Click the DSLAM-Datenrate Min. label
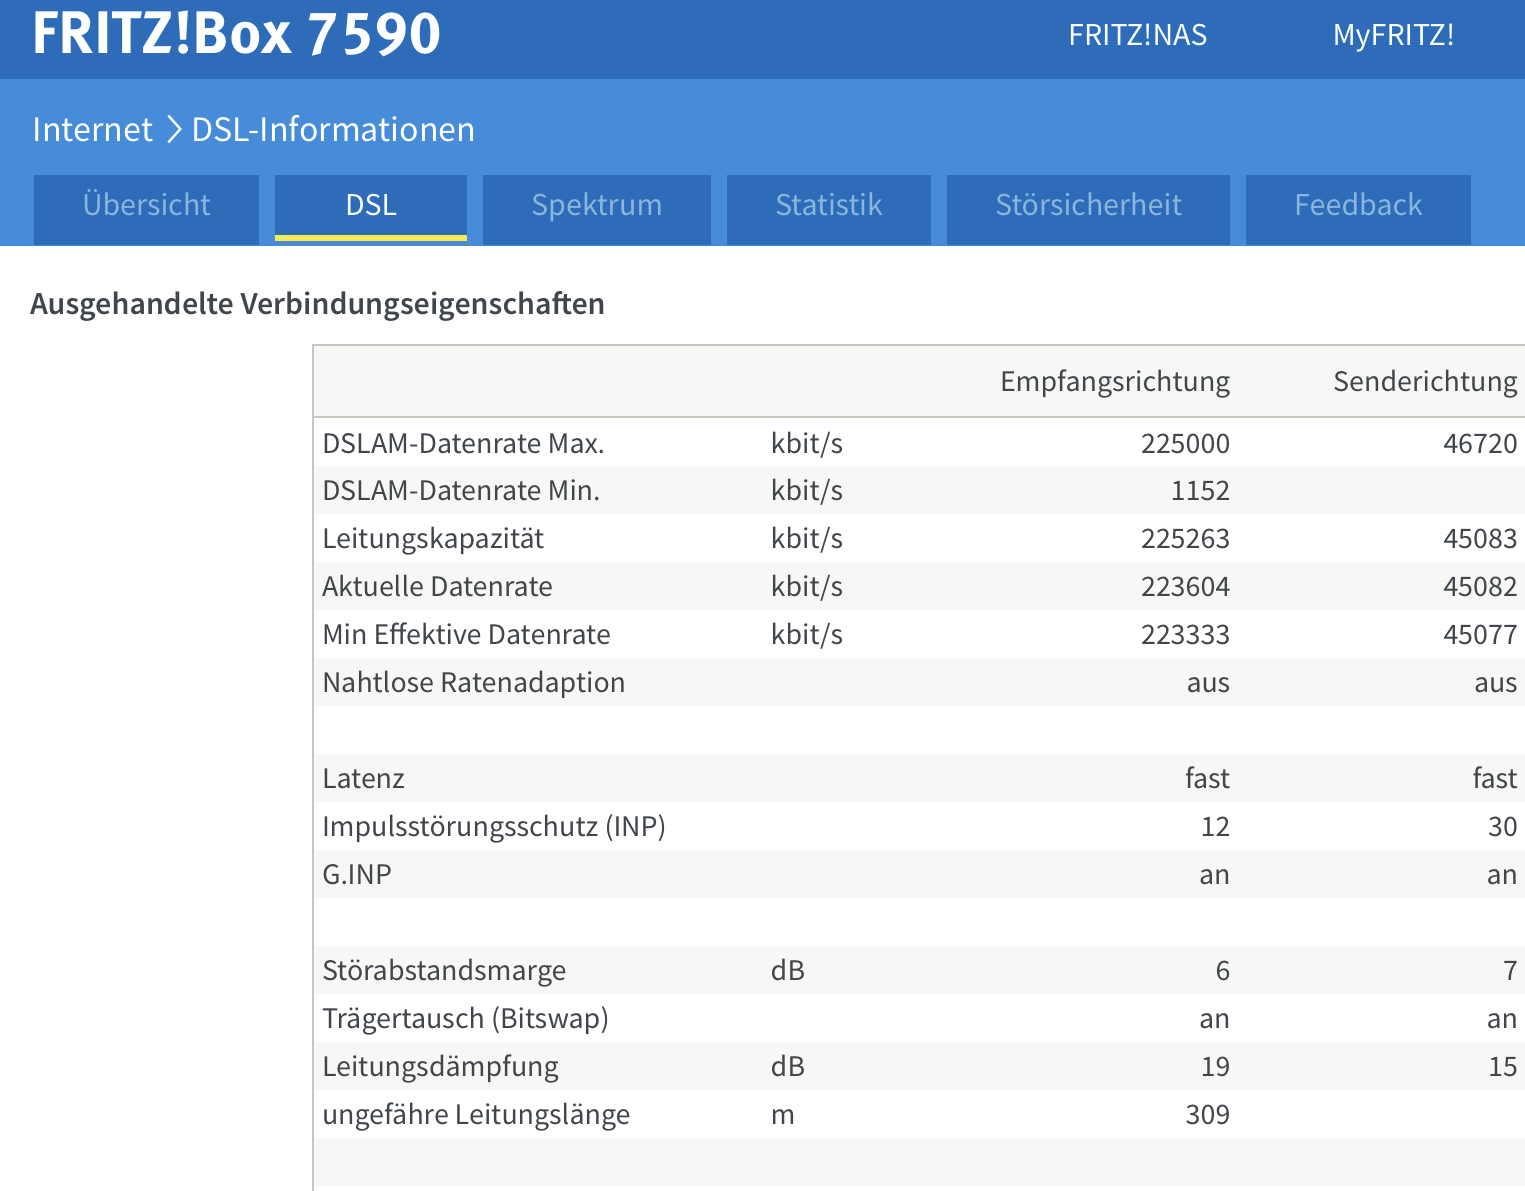The height and width of the screenshot is (1191, 1525). 461,491
